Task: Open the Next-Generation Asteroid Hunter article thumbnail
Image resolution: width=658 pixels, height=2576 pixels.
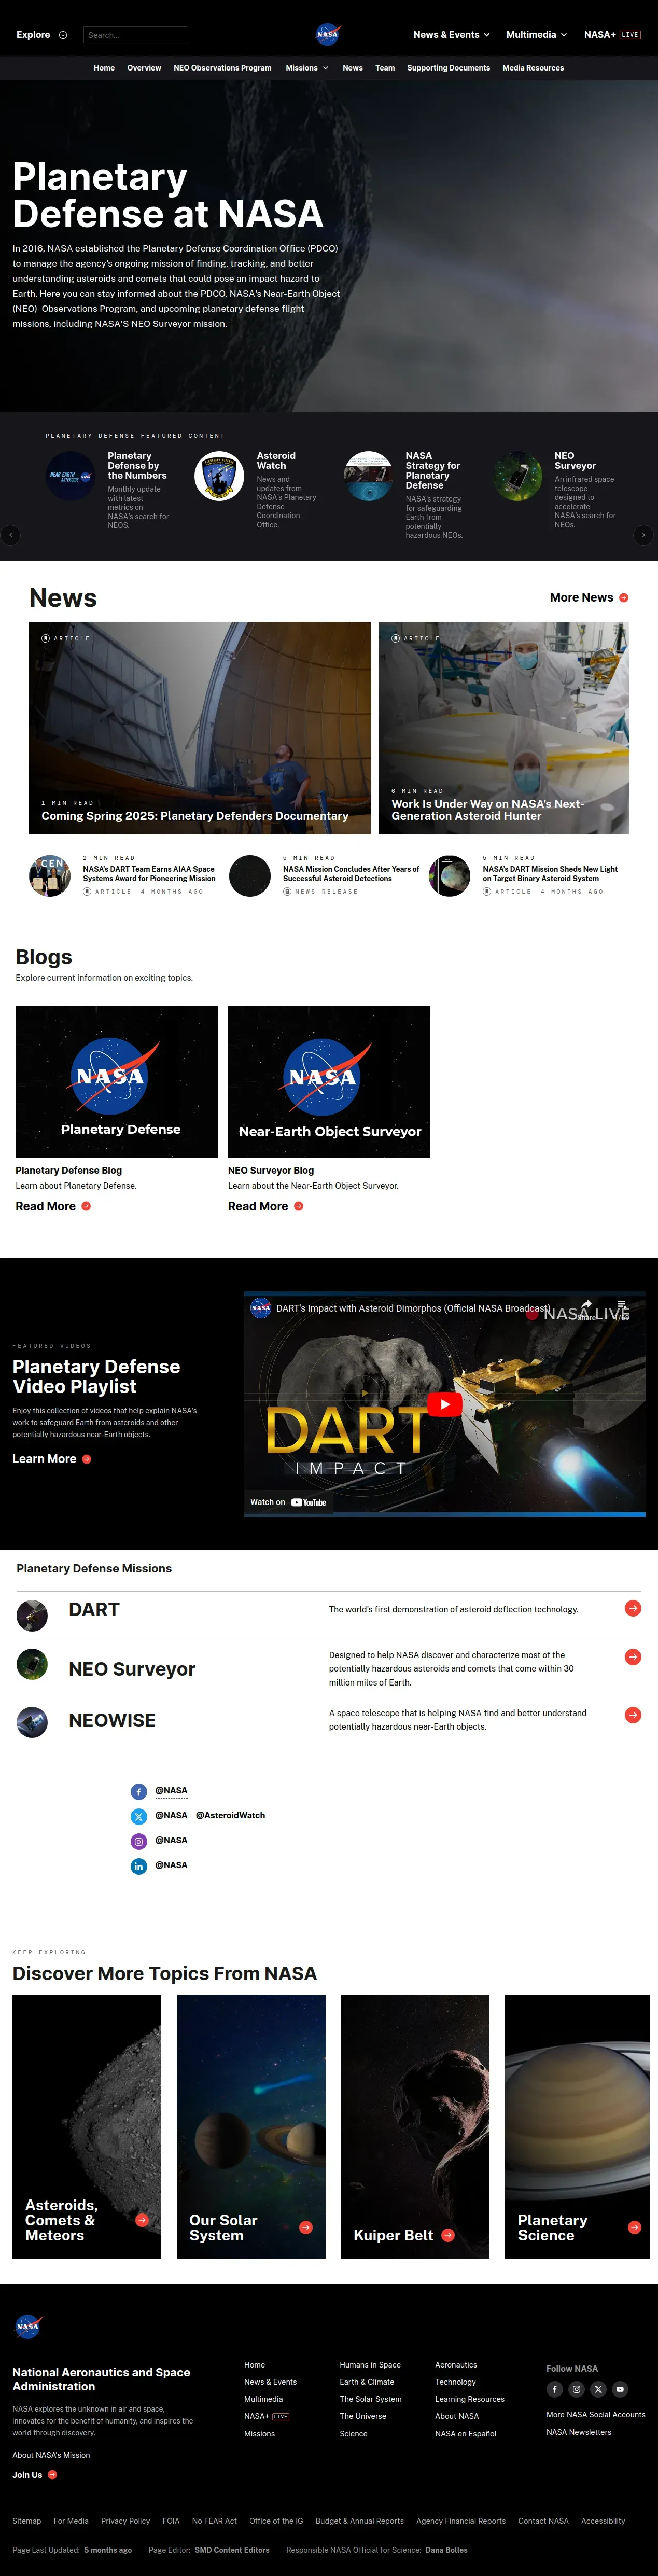Action: (x=504, y=728)
